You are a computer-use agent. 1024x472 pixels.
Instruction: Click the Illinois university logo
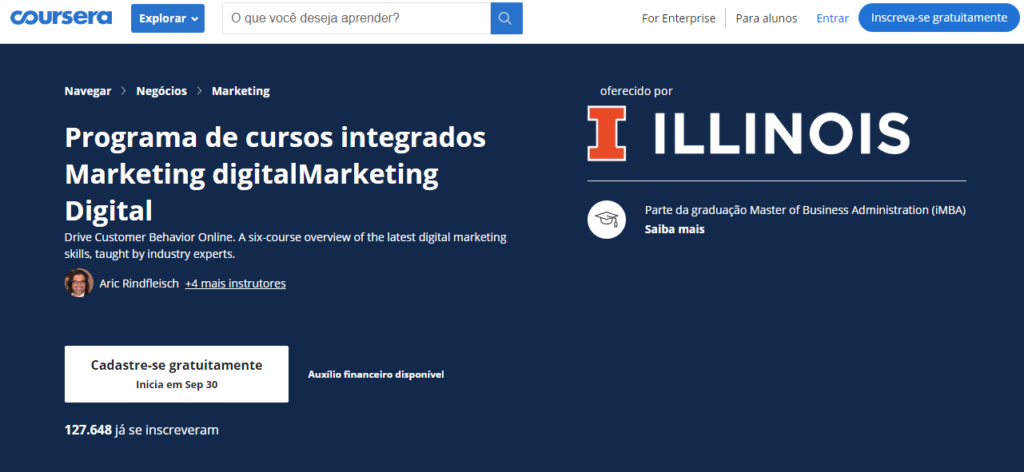748,134
